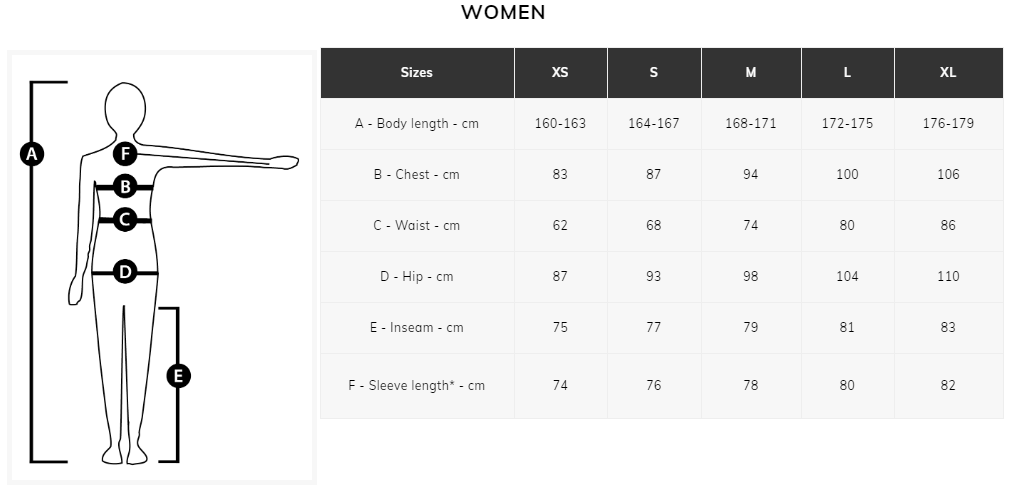Screen dimensions: 1012x492
Task: Select the D hip marker on figure
Action: (124, 271)
